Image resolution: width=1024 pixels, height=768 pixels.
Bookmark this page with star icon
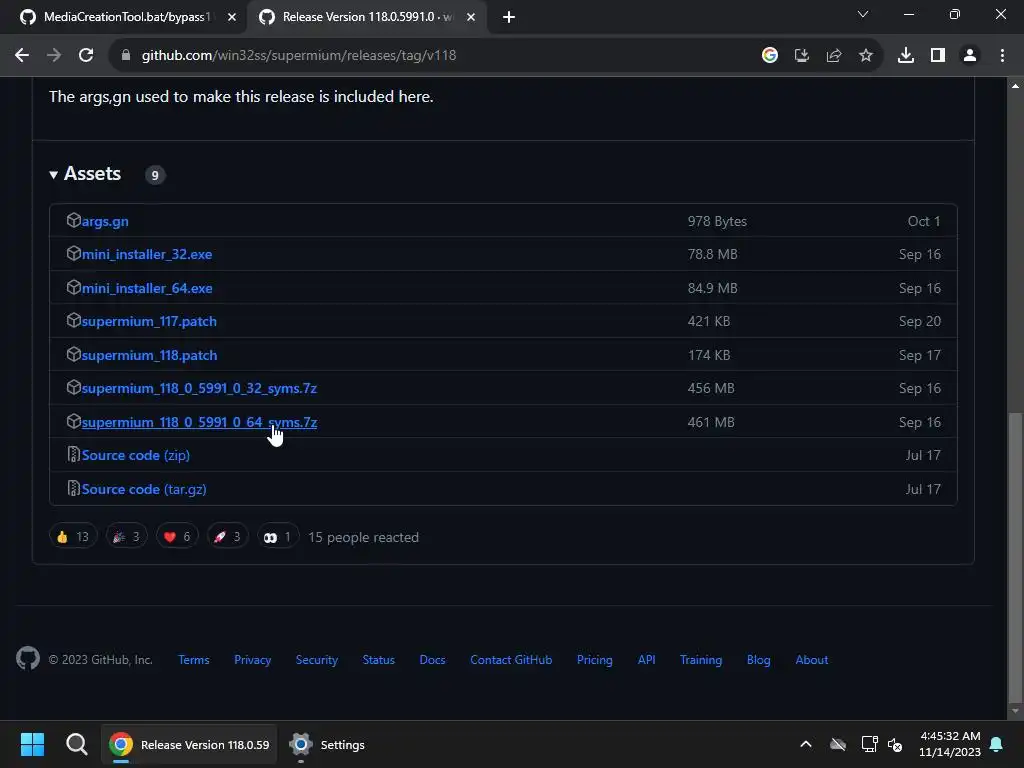(865, 56)
